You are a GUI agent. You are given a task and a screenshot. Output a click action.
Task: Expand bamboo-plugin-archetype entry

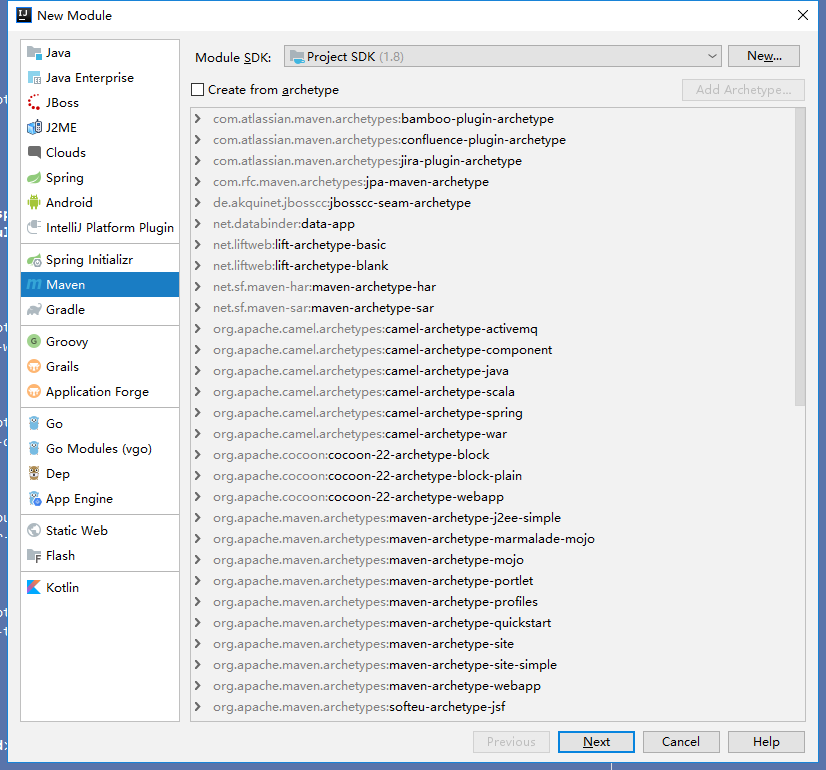tap(198, 119)
